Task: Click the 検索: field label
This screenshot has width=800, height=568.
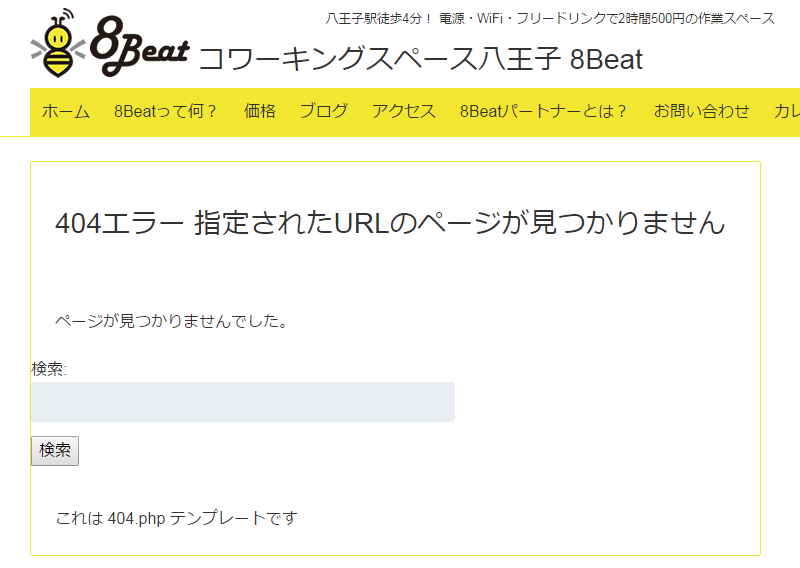Action: pyautogui.click(x=49, y=369)
